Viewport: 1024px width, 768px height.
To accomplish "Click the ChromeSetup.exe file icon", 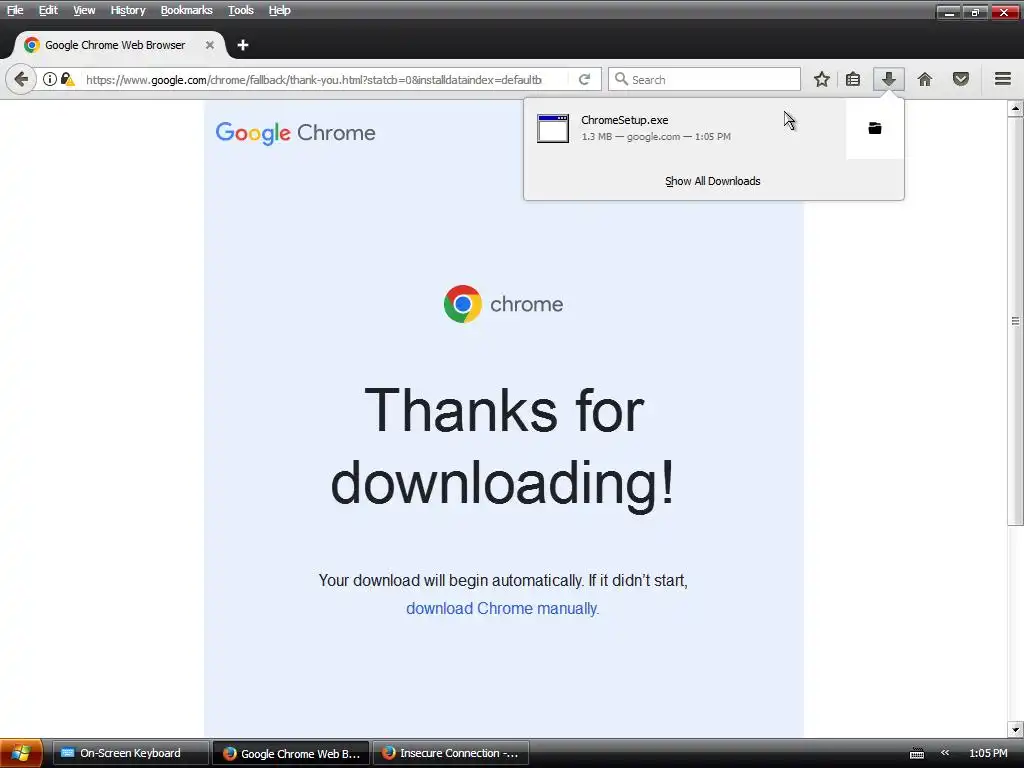I will (553, 128).
